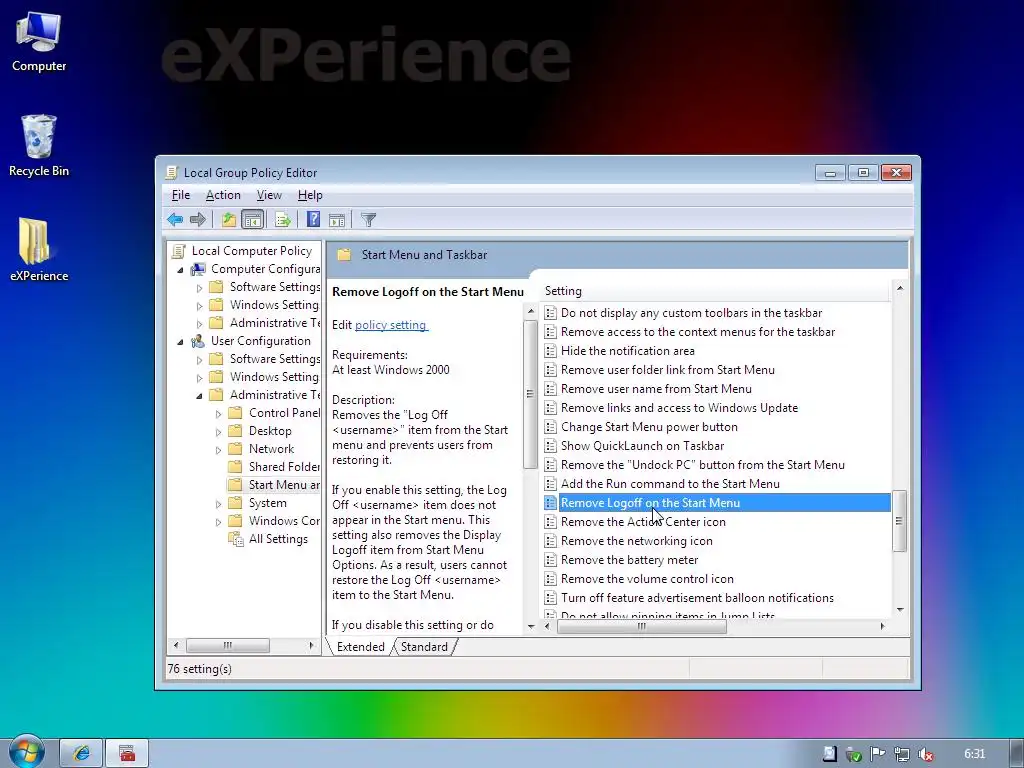1024x768 pixels.
Task: Select Remove links and access to Windows Update
Action: 679,408
